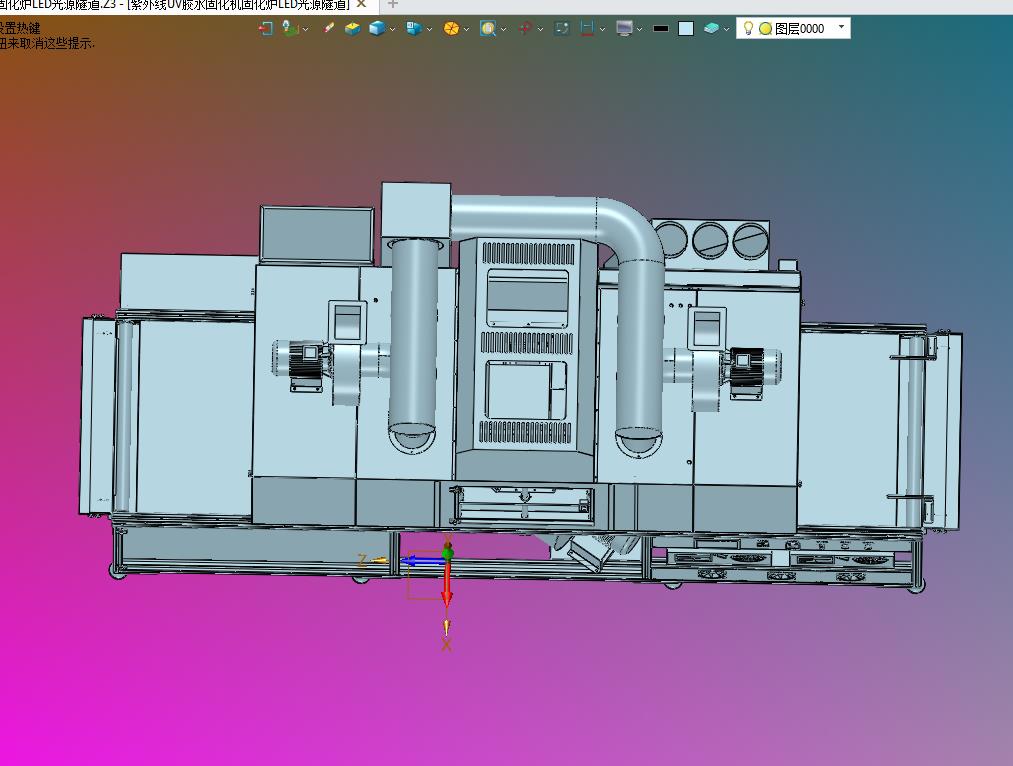Click the dimension measure icon

pyautogui.click(x=587, y=28)
